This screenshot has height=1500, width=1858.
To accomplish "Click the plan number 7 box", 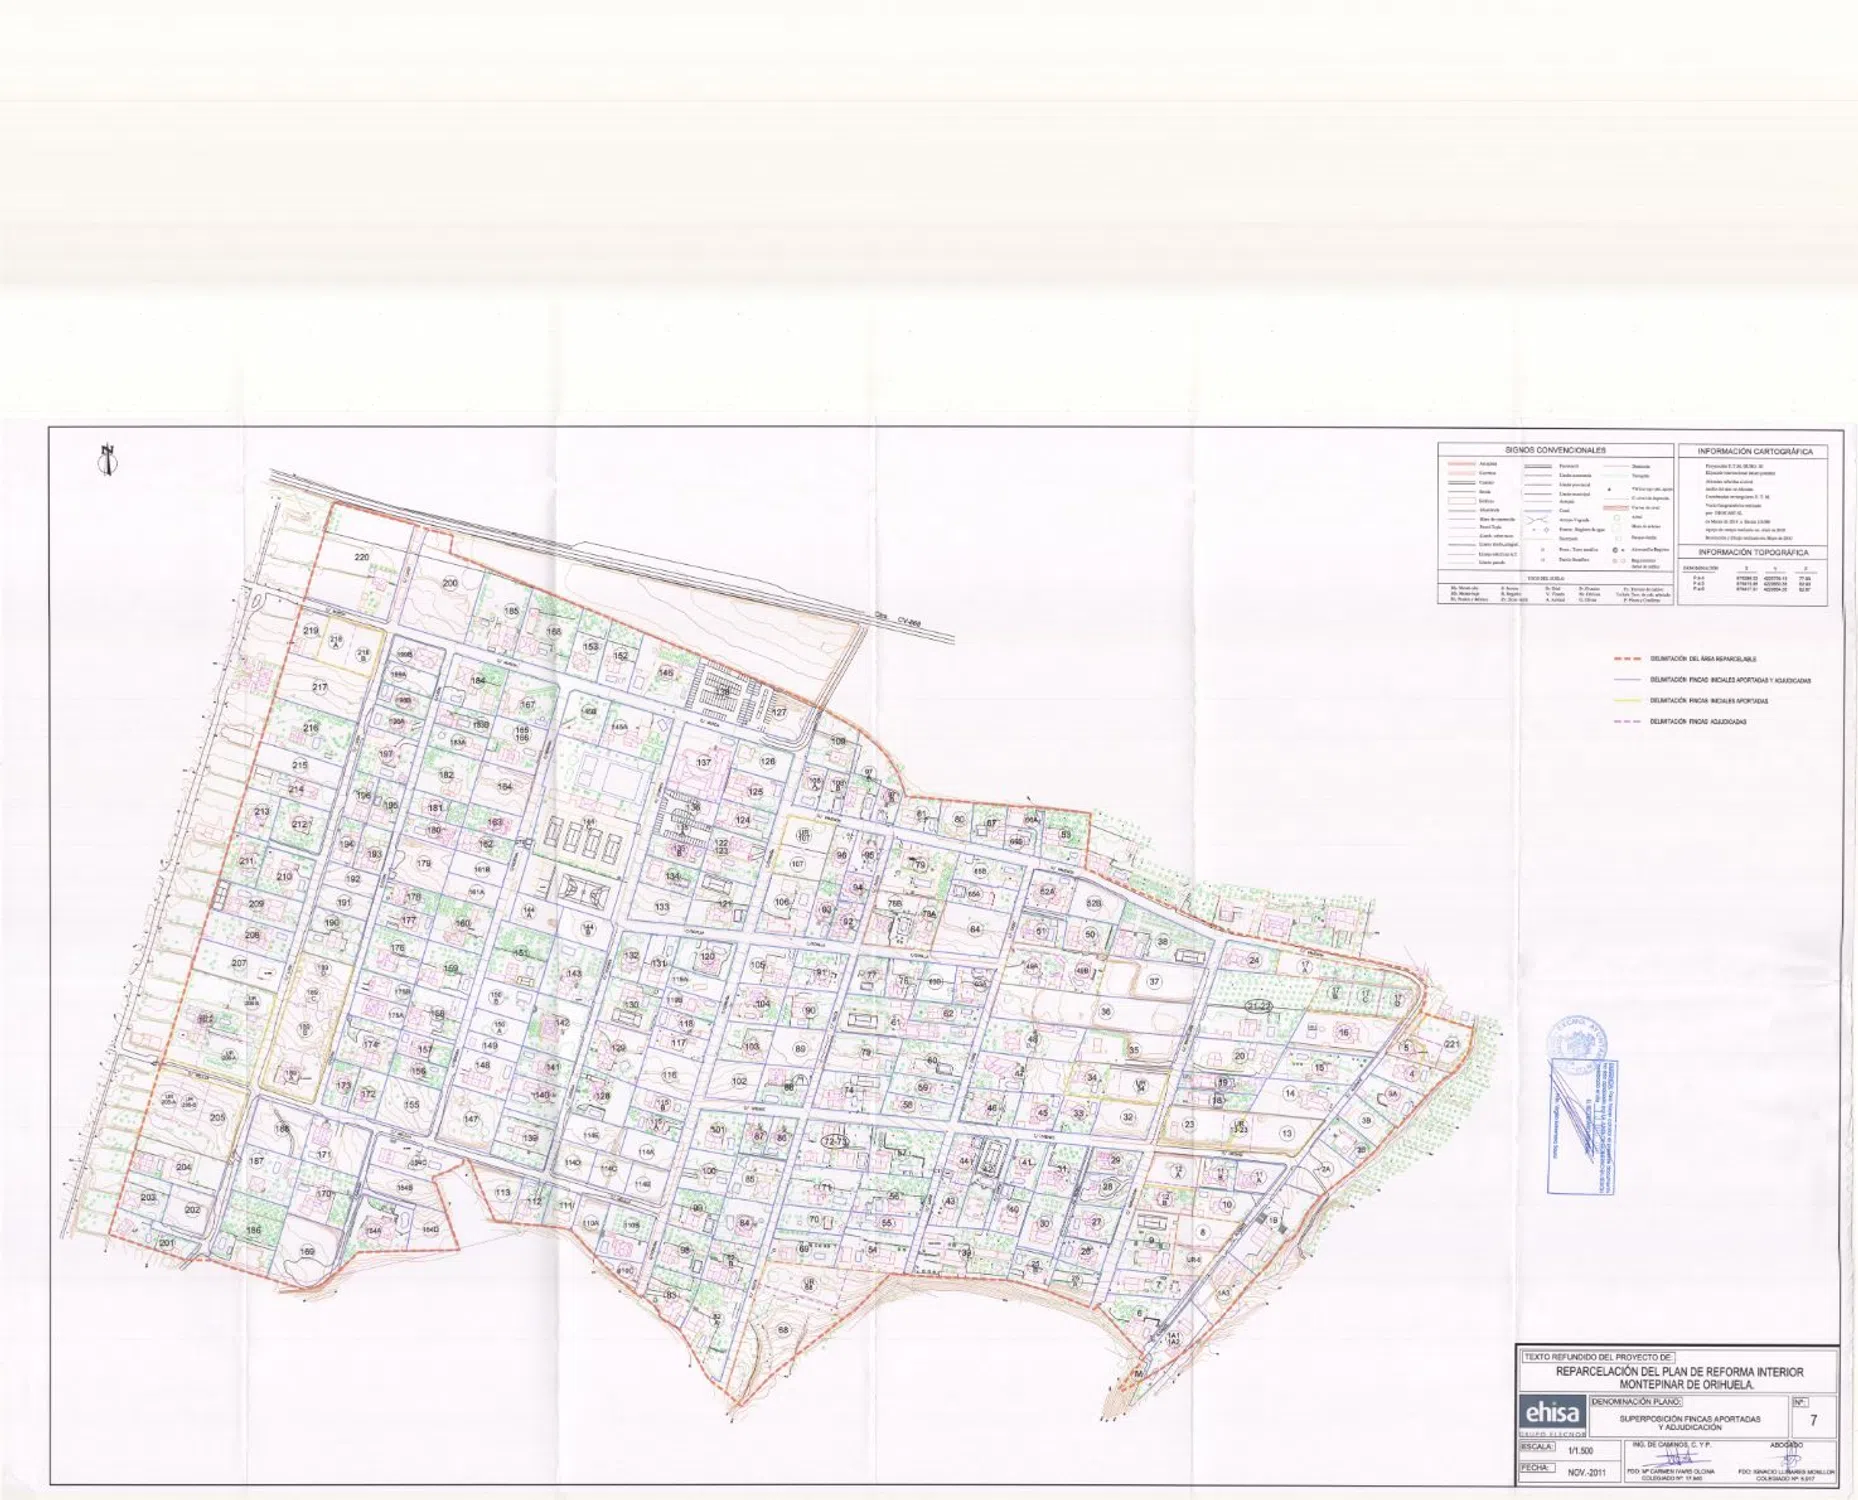I will click(1813, 1420).
